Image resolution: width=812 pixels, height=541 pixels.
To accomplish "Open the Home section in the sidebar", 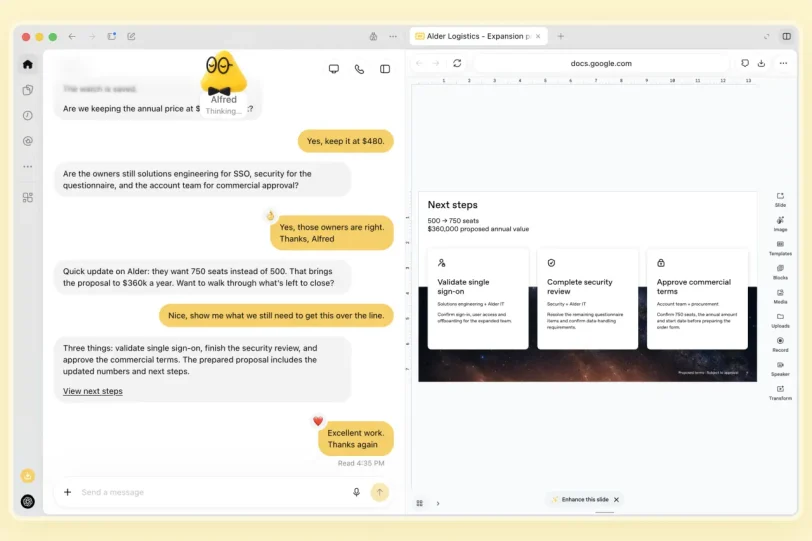I will [28, 64].
